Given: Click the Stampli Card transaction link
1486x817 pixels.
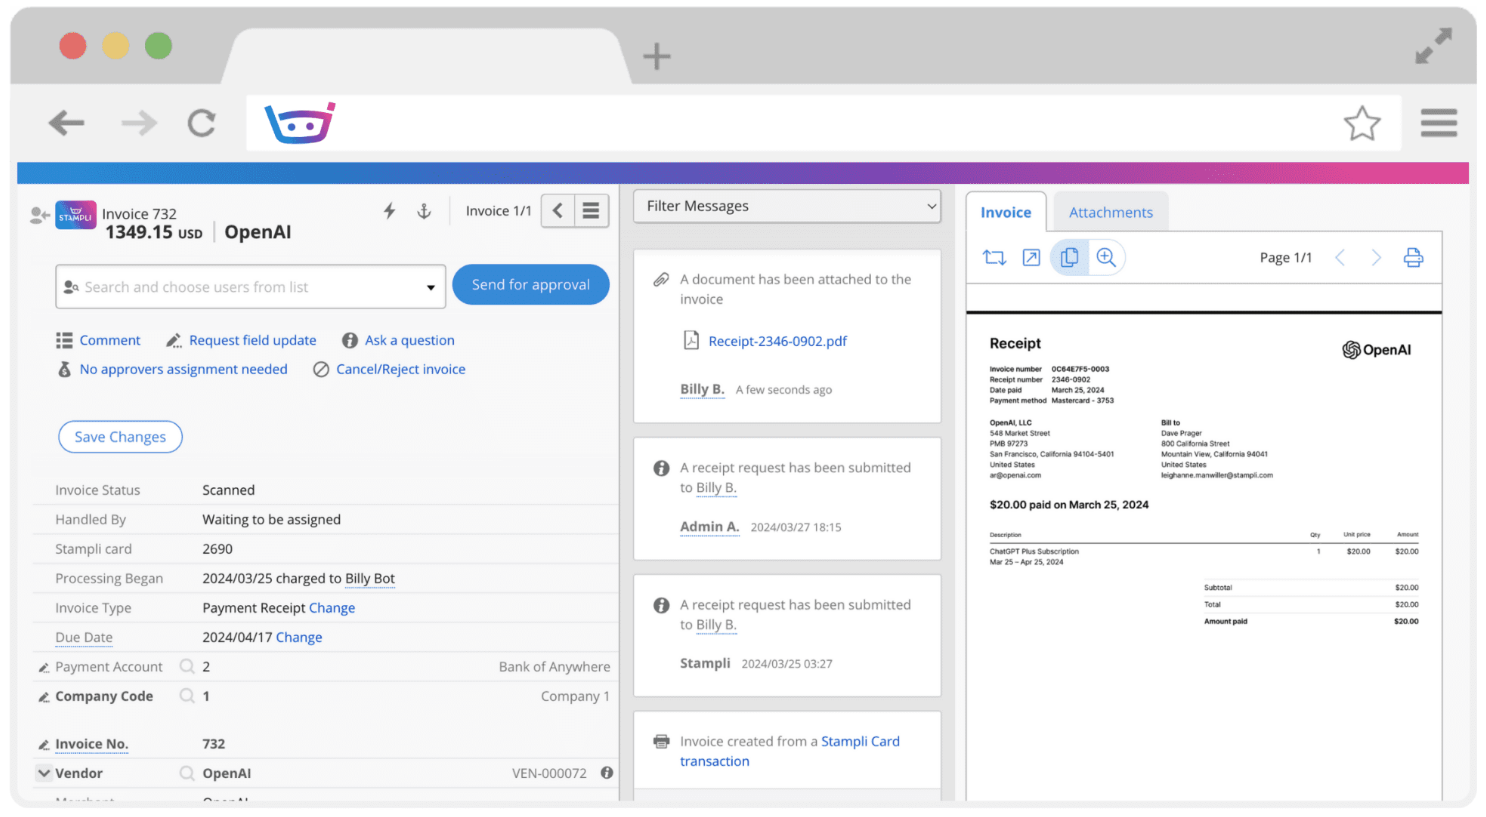Looking at the screenshot, I should tap(790, 751).
